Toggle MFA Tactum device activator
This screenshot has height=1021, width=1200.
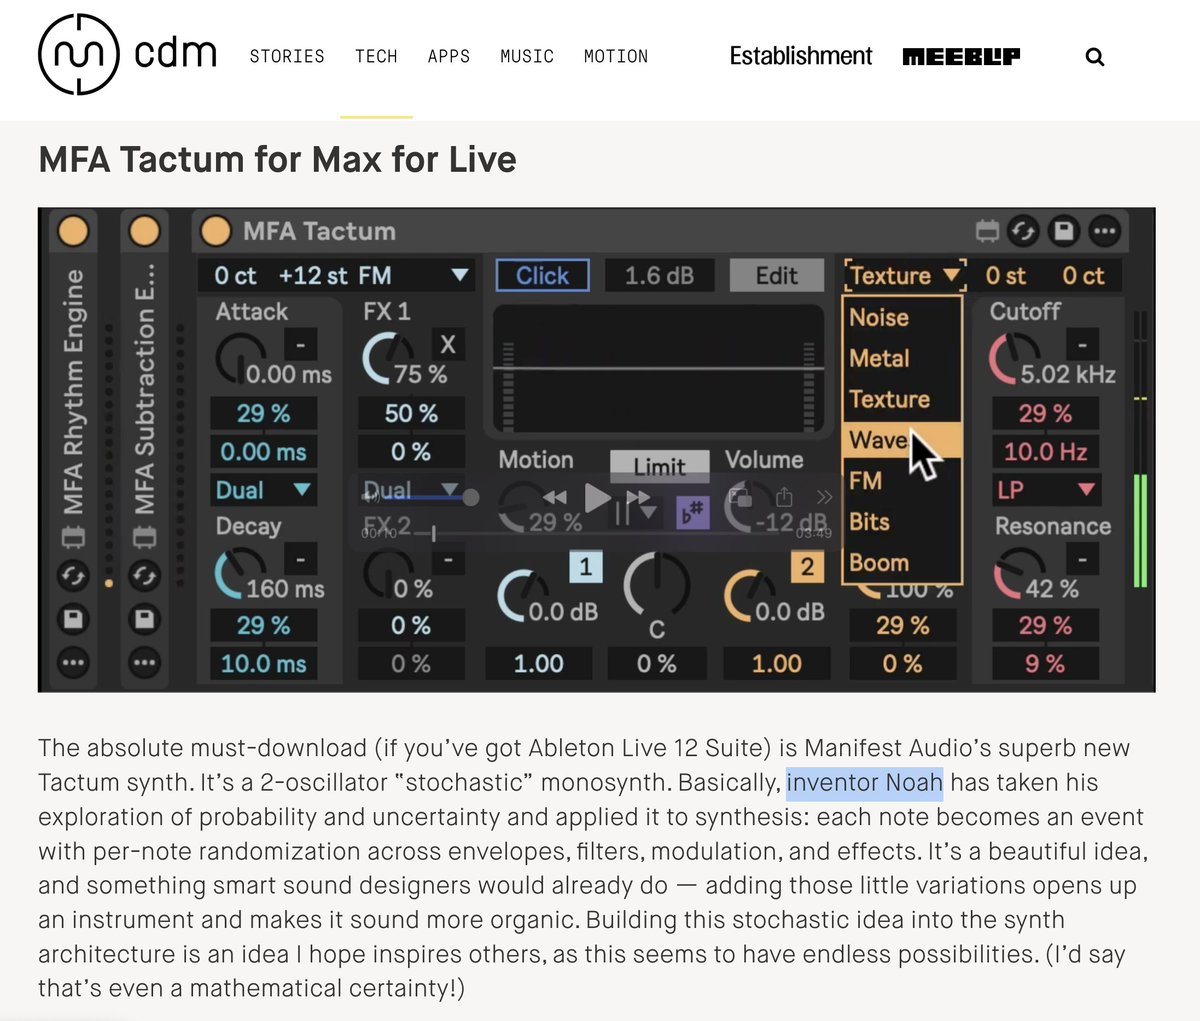coord(216,231)
